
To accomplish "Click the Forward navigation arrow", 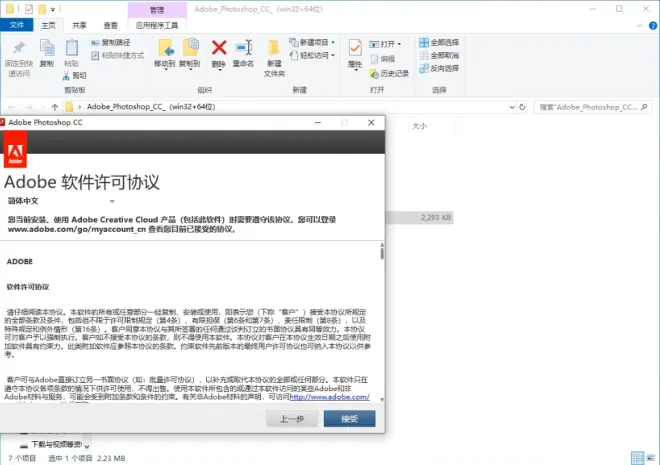I will pyautogui.click(x=29, y=107).
